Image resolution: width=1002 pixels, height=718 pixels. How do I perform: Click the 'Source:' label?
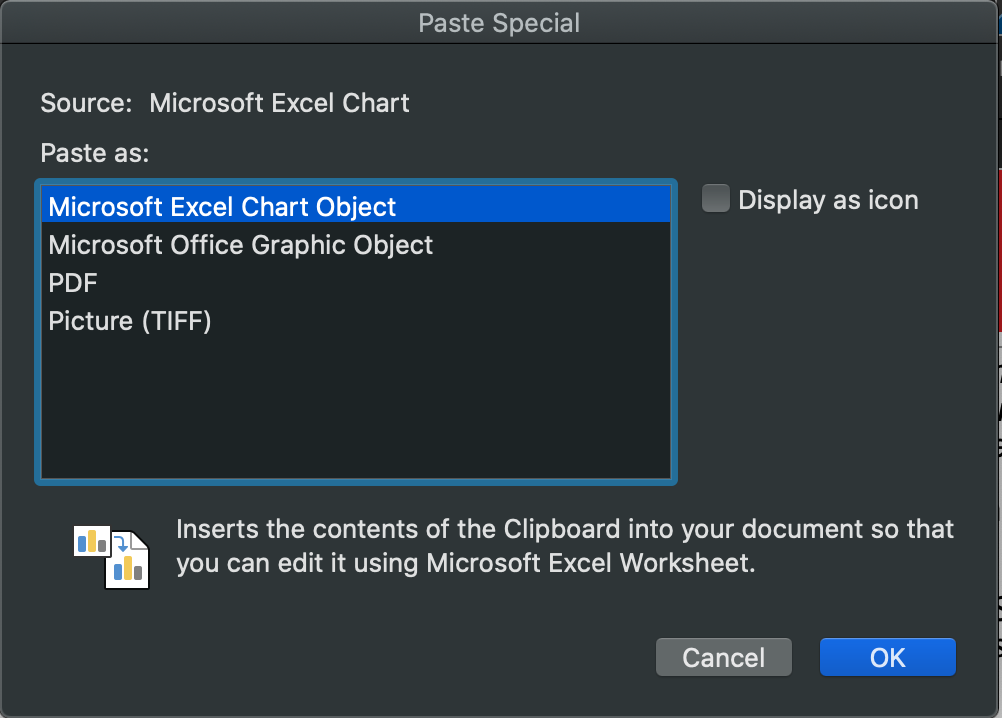(86, 103)
